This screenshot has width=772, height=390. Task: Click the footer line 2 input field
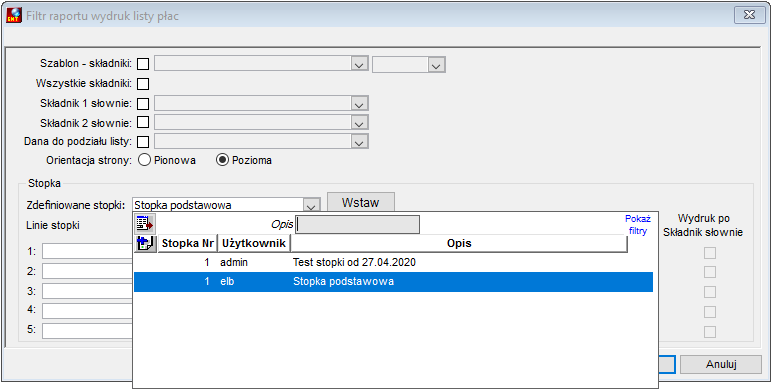click(87, 271)
